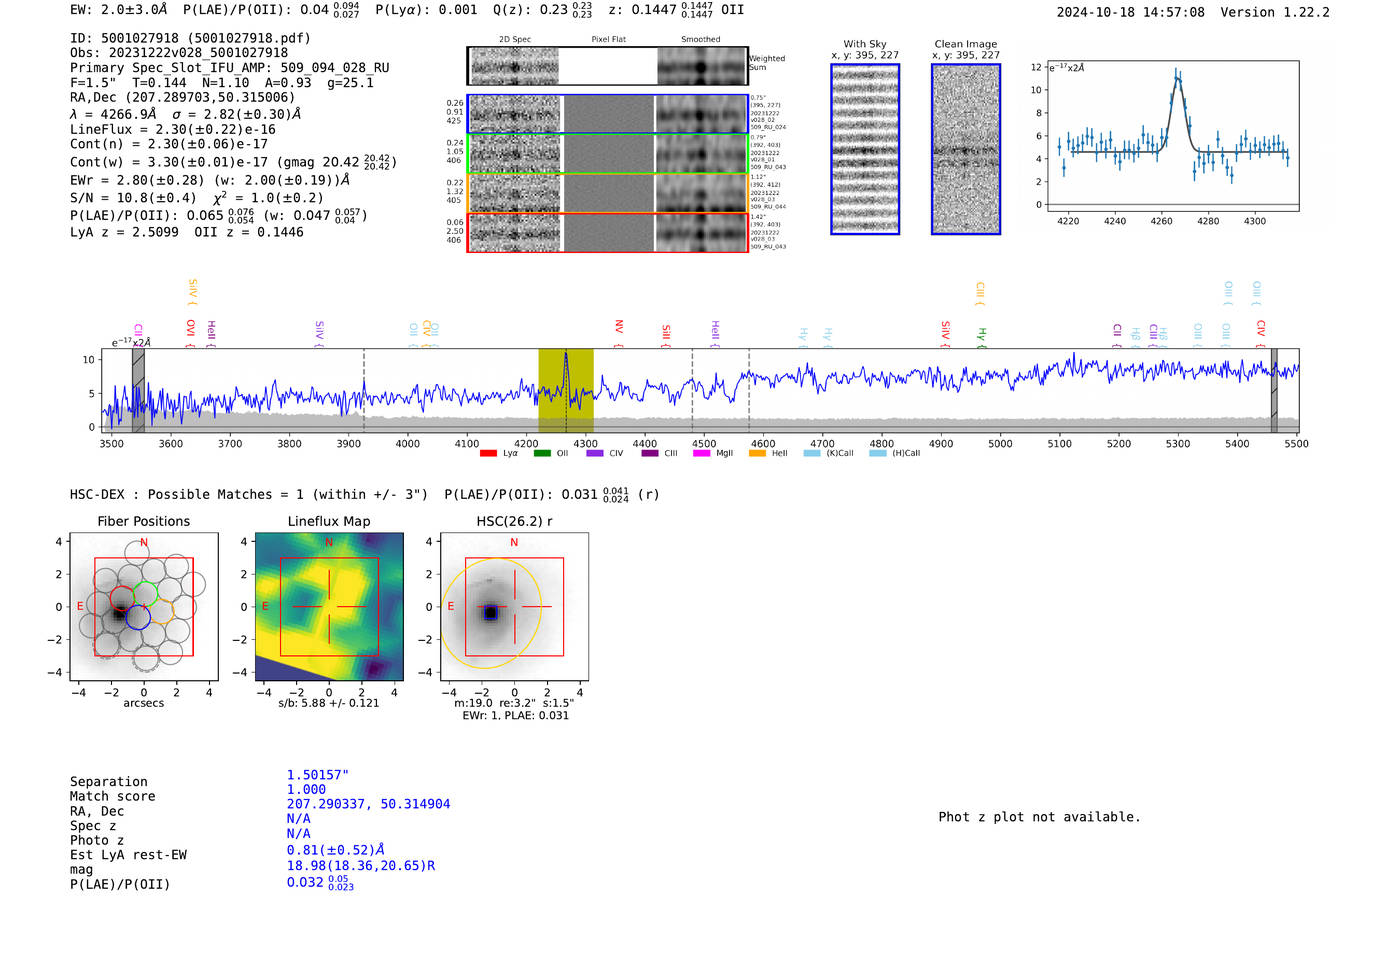Click the orange HeII legend swatch
The height and width of the screenshot is (953, 1400).
[x=757, y=453]
